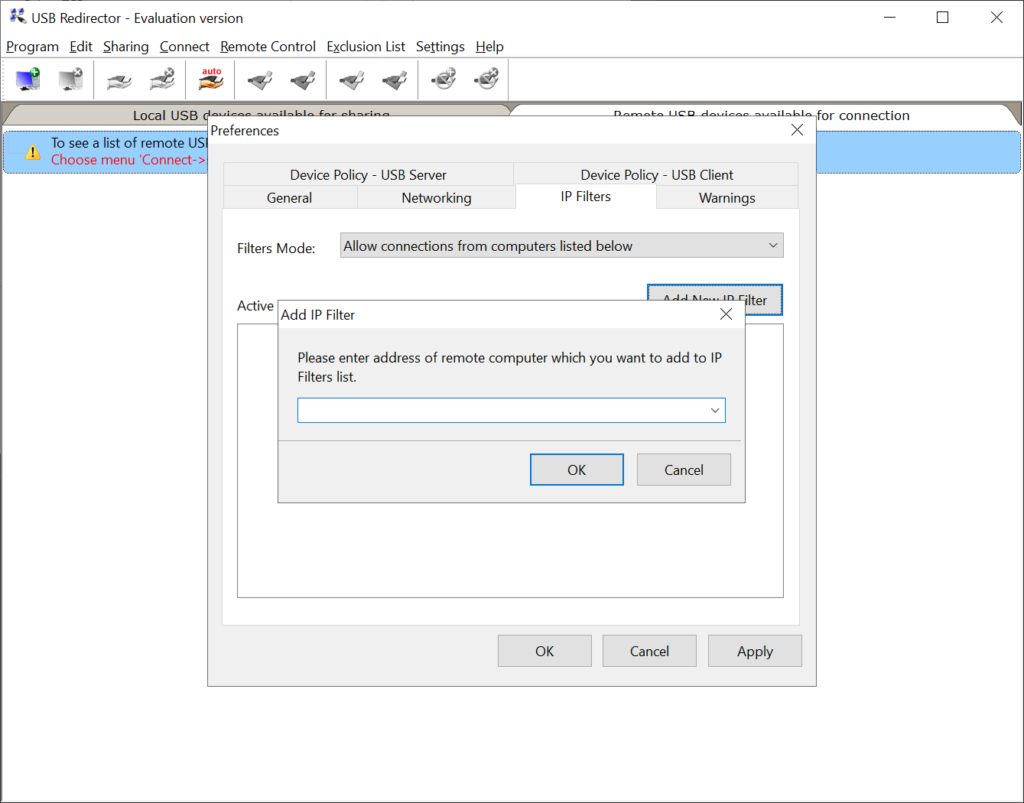
Task: Close the Add IP Filter dialog
Action: click(x=726, y=314)
